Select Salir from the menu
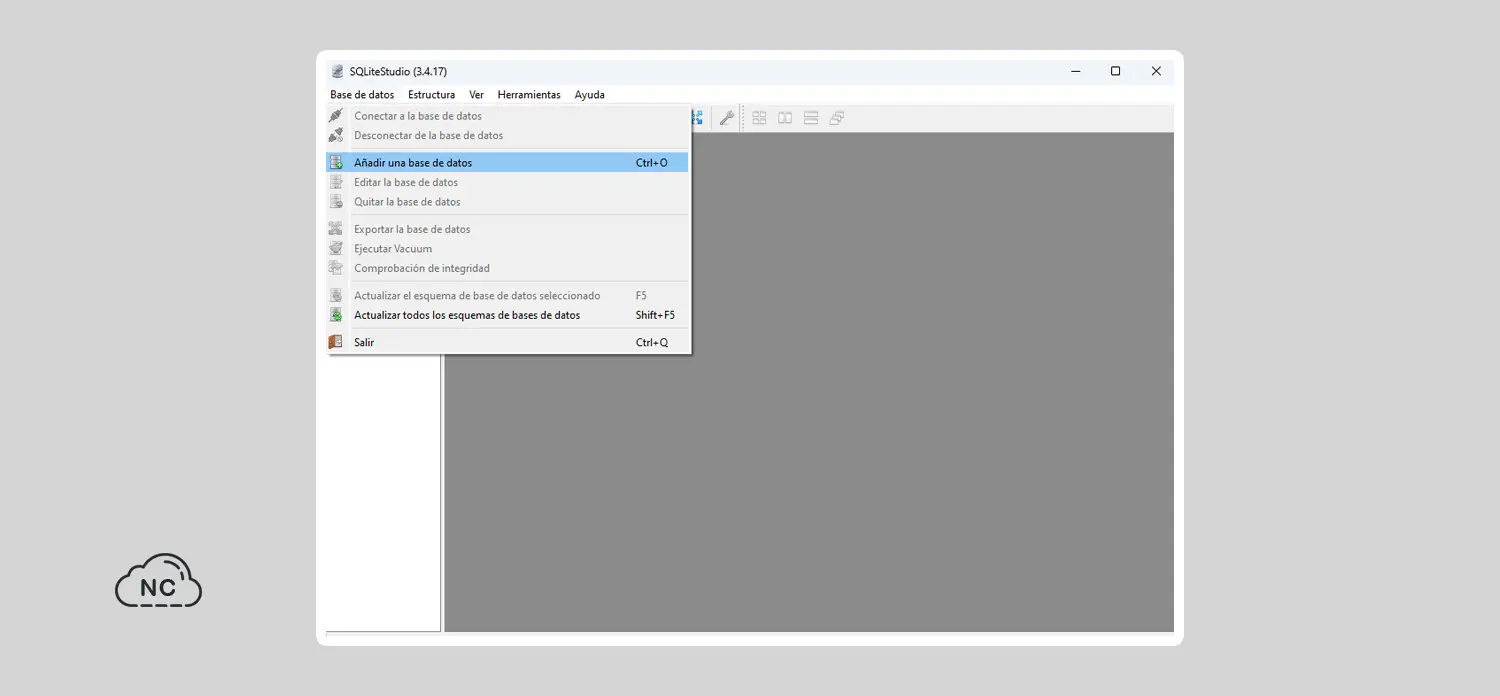1500x696 pixels. click(x=507, y=342)
